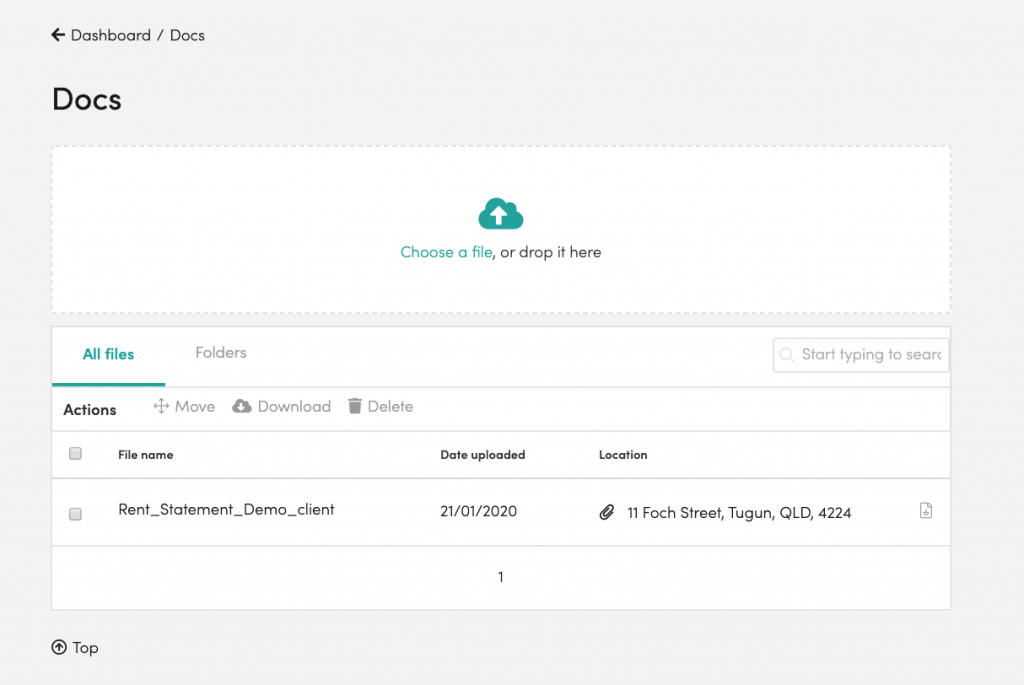Screen dimensions: 1024x685
Task: Click the 'Choose a file' link
Action: (x=446, y=252)
